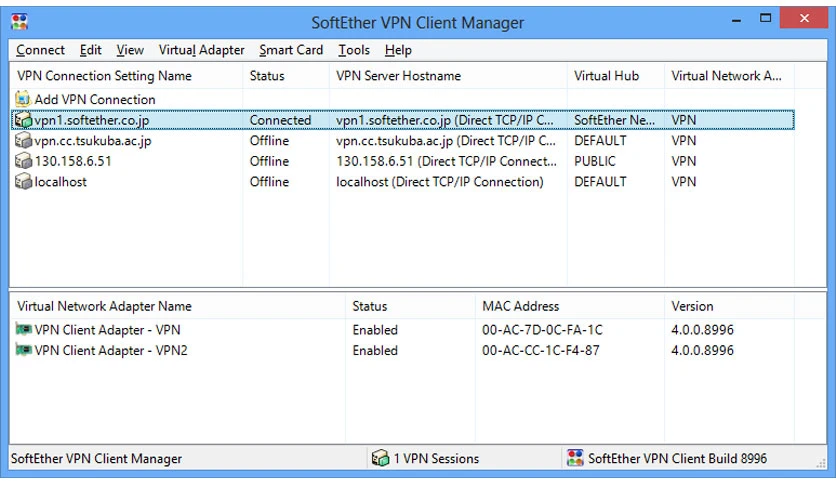This screenshot has height=484, width=836.
Task: Click the 1 VPN Sessions status text
Action: [436, 458]
